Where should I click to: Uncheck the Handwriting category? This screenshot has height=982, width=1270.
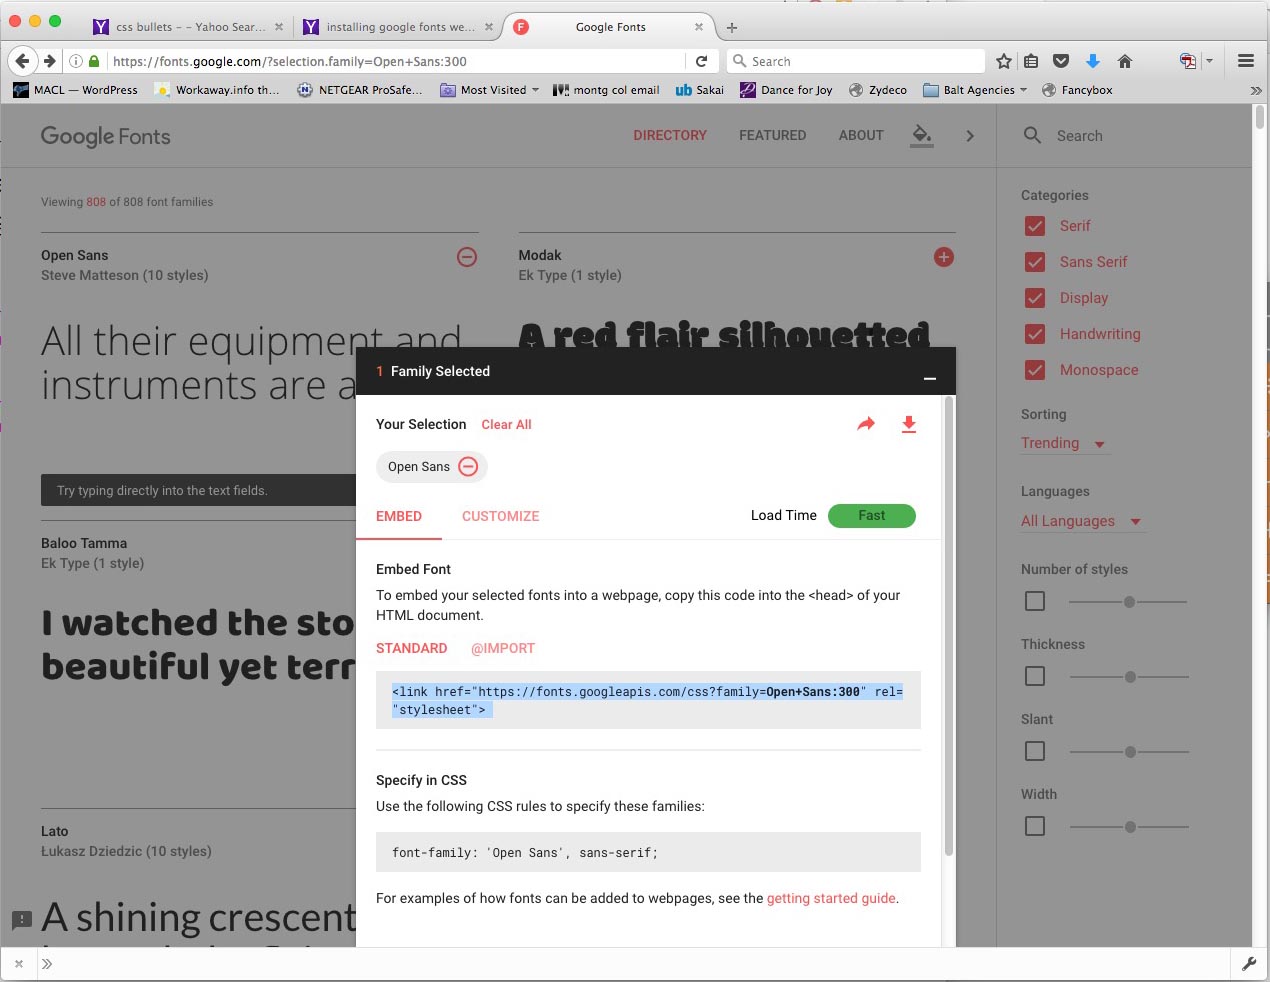pos(1035,334)
